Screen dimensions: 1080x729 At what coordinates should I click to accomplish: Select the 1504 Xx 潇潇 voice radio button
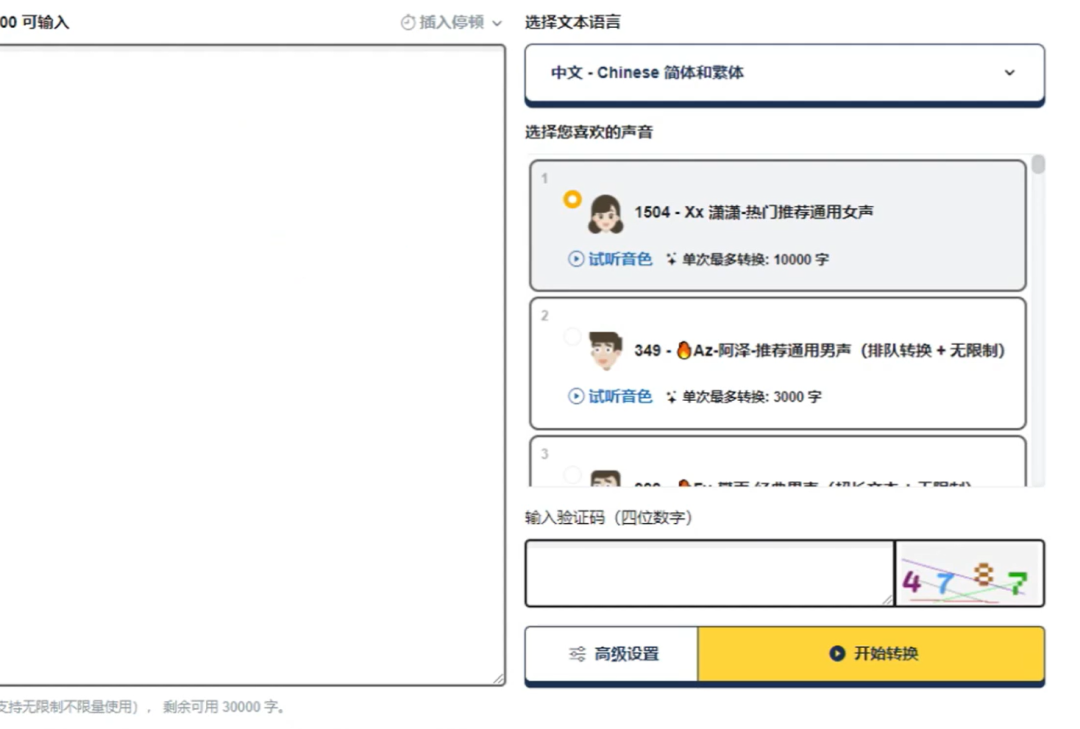[572, 199]
